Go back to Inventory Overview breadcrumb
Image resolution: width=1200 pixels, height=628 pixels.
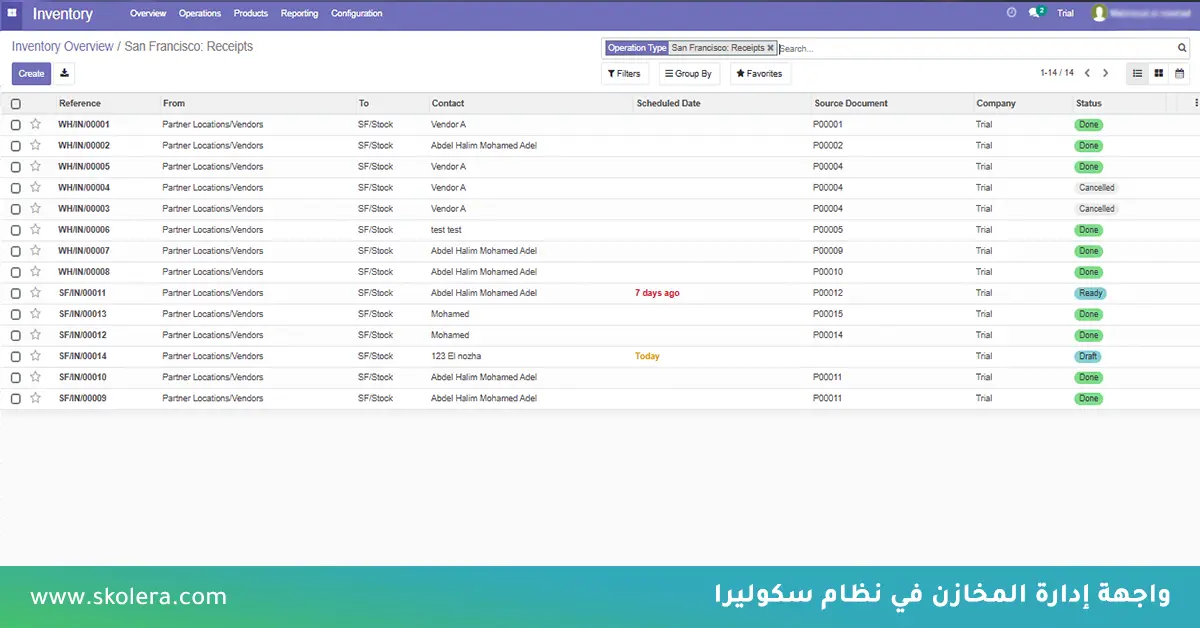point(62,46)
